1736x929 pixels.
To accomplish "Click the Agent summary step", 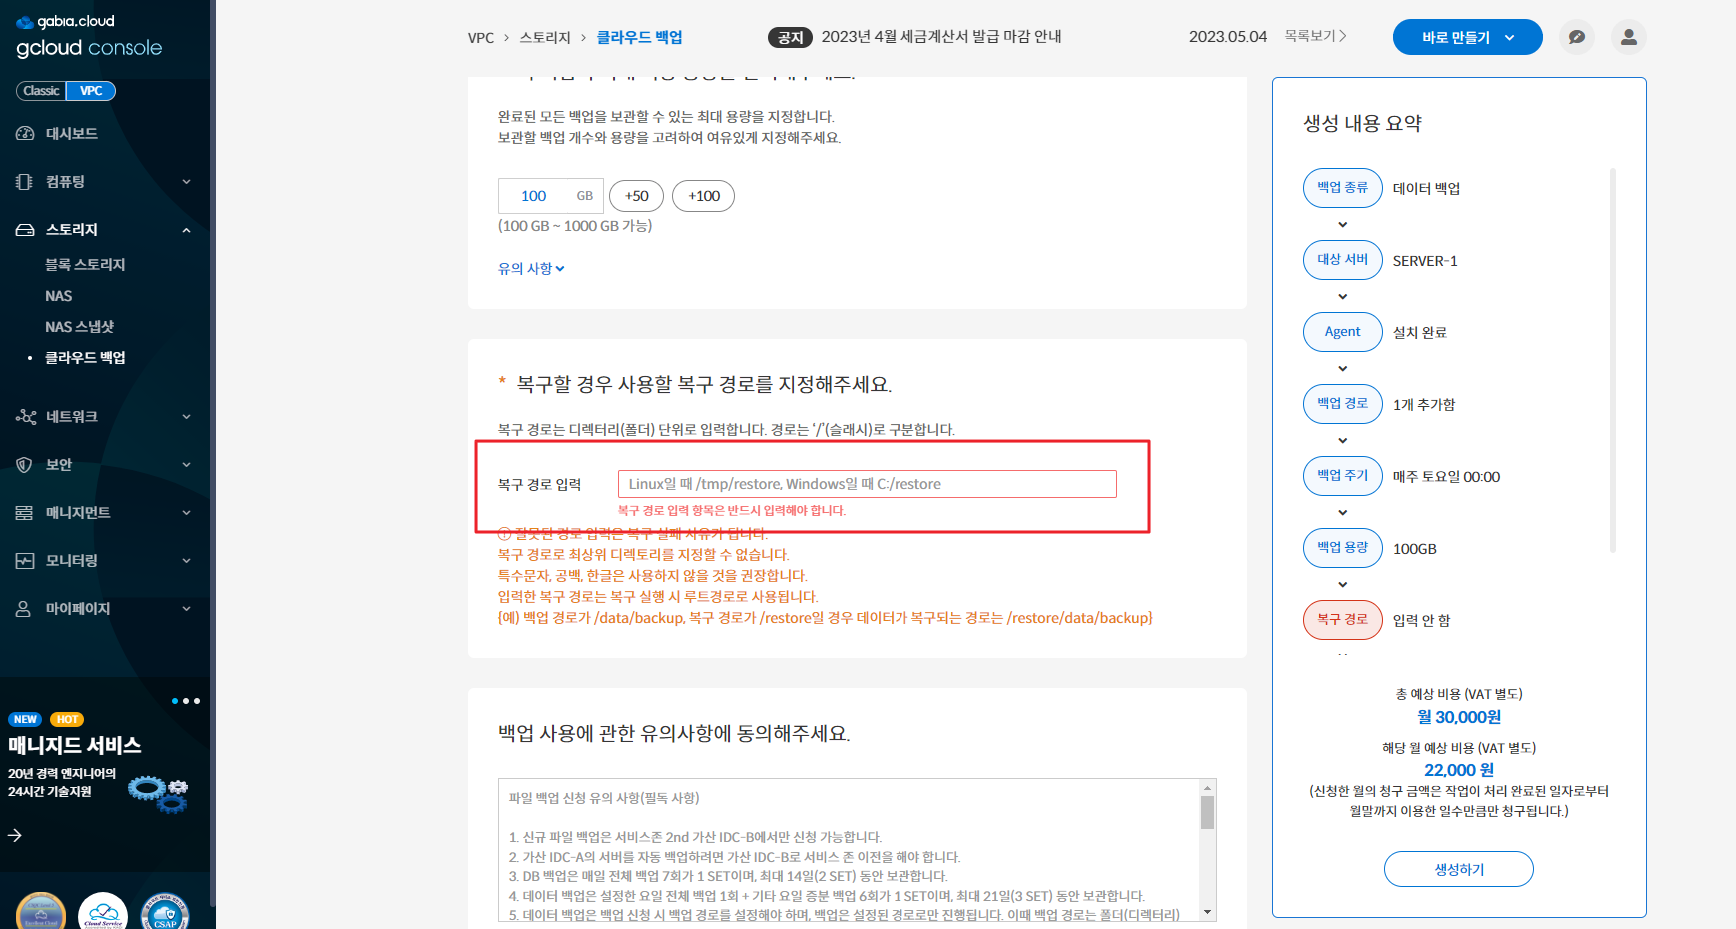I will [1343, 332].
